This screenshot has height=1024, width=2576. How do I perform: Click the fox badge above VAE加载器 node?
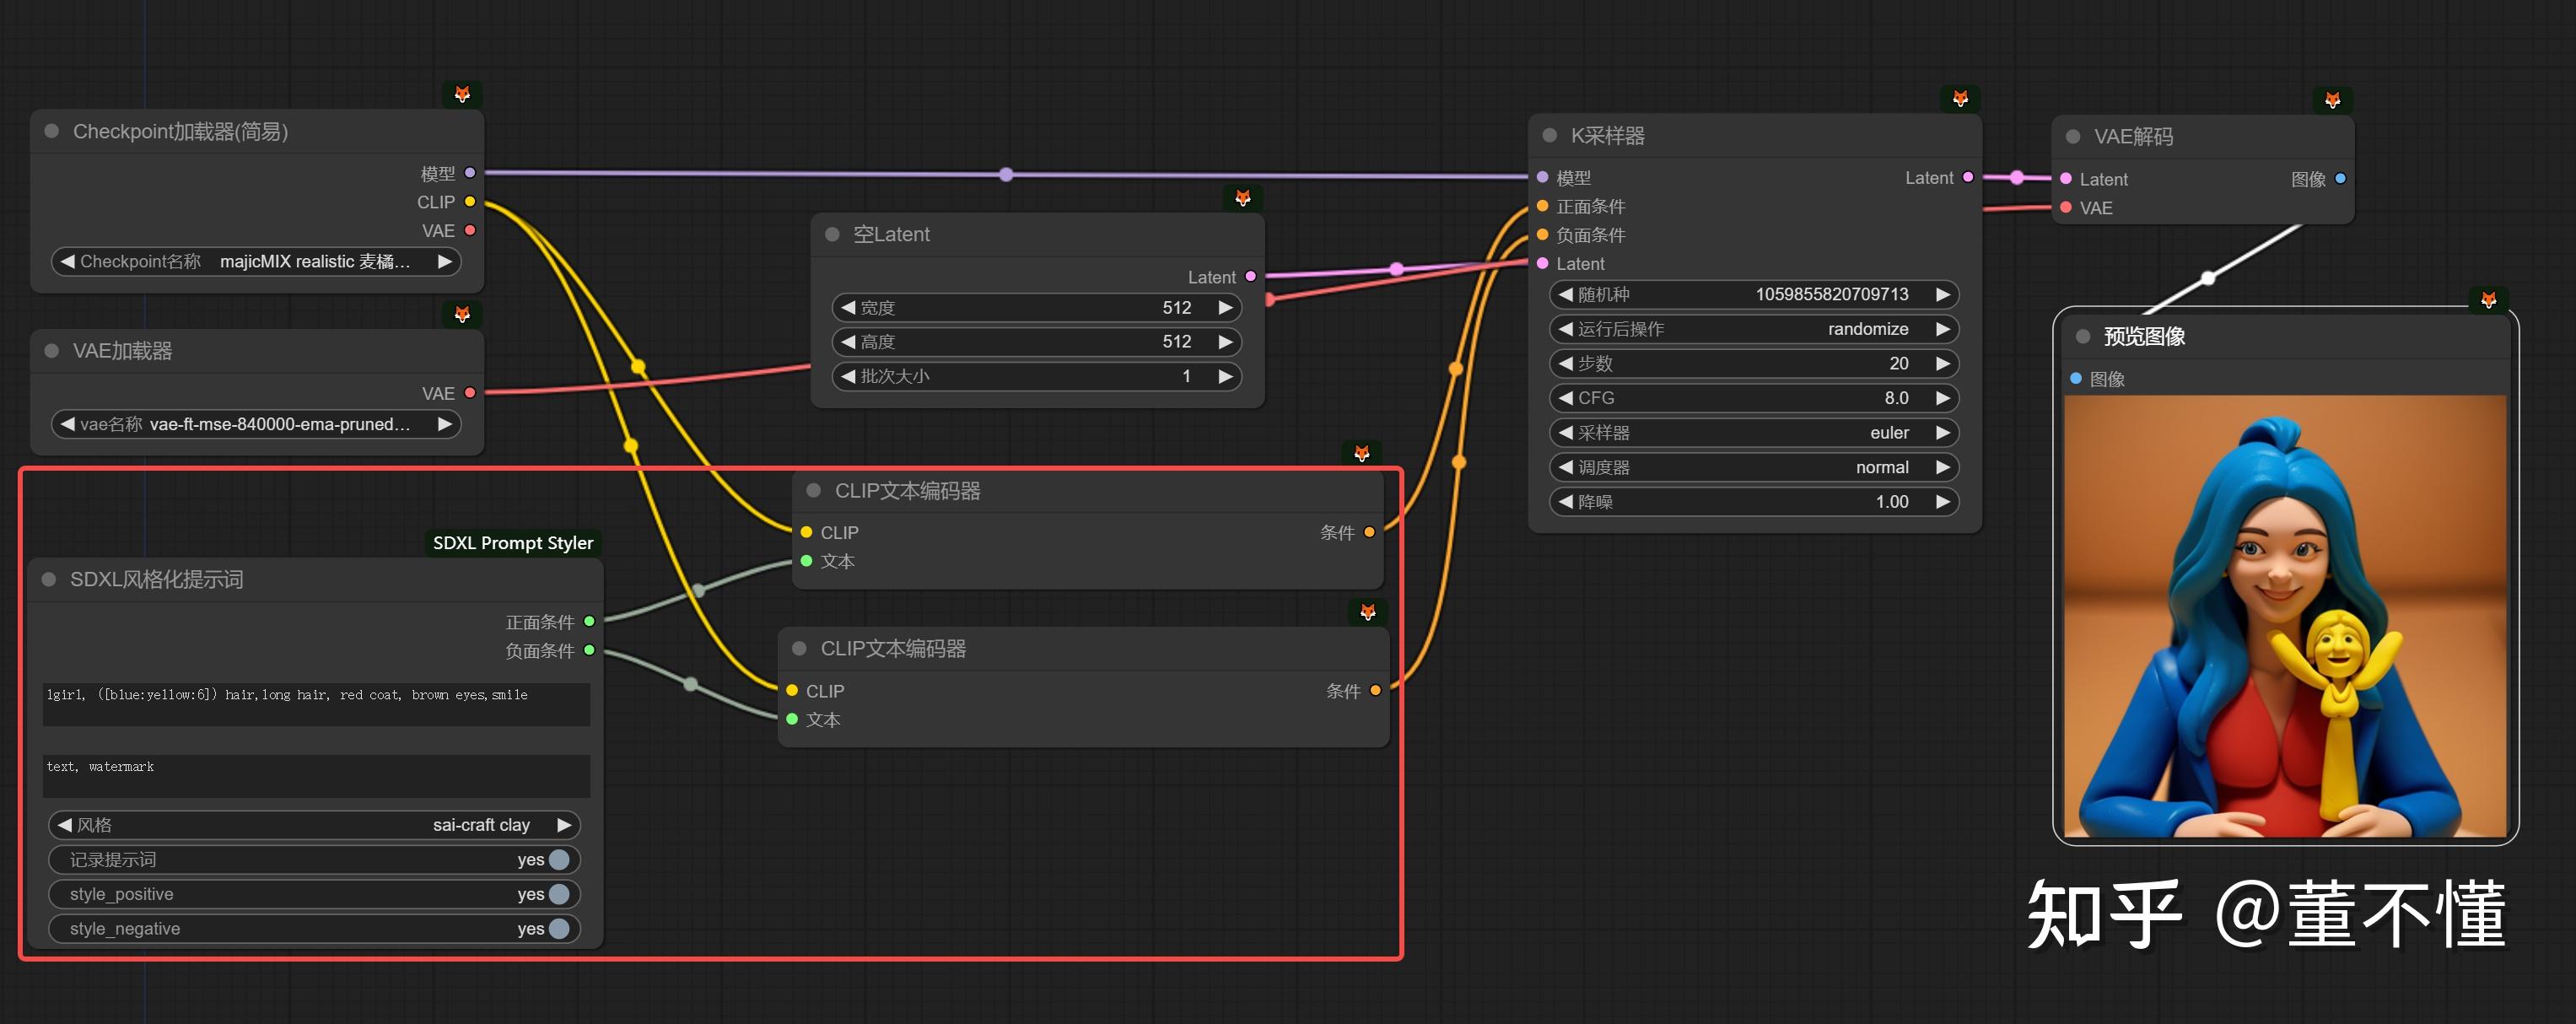point(462,314)
